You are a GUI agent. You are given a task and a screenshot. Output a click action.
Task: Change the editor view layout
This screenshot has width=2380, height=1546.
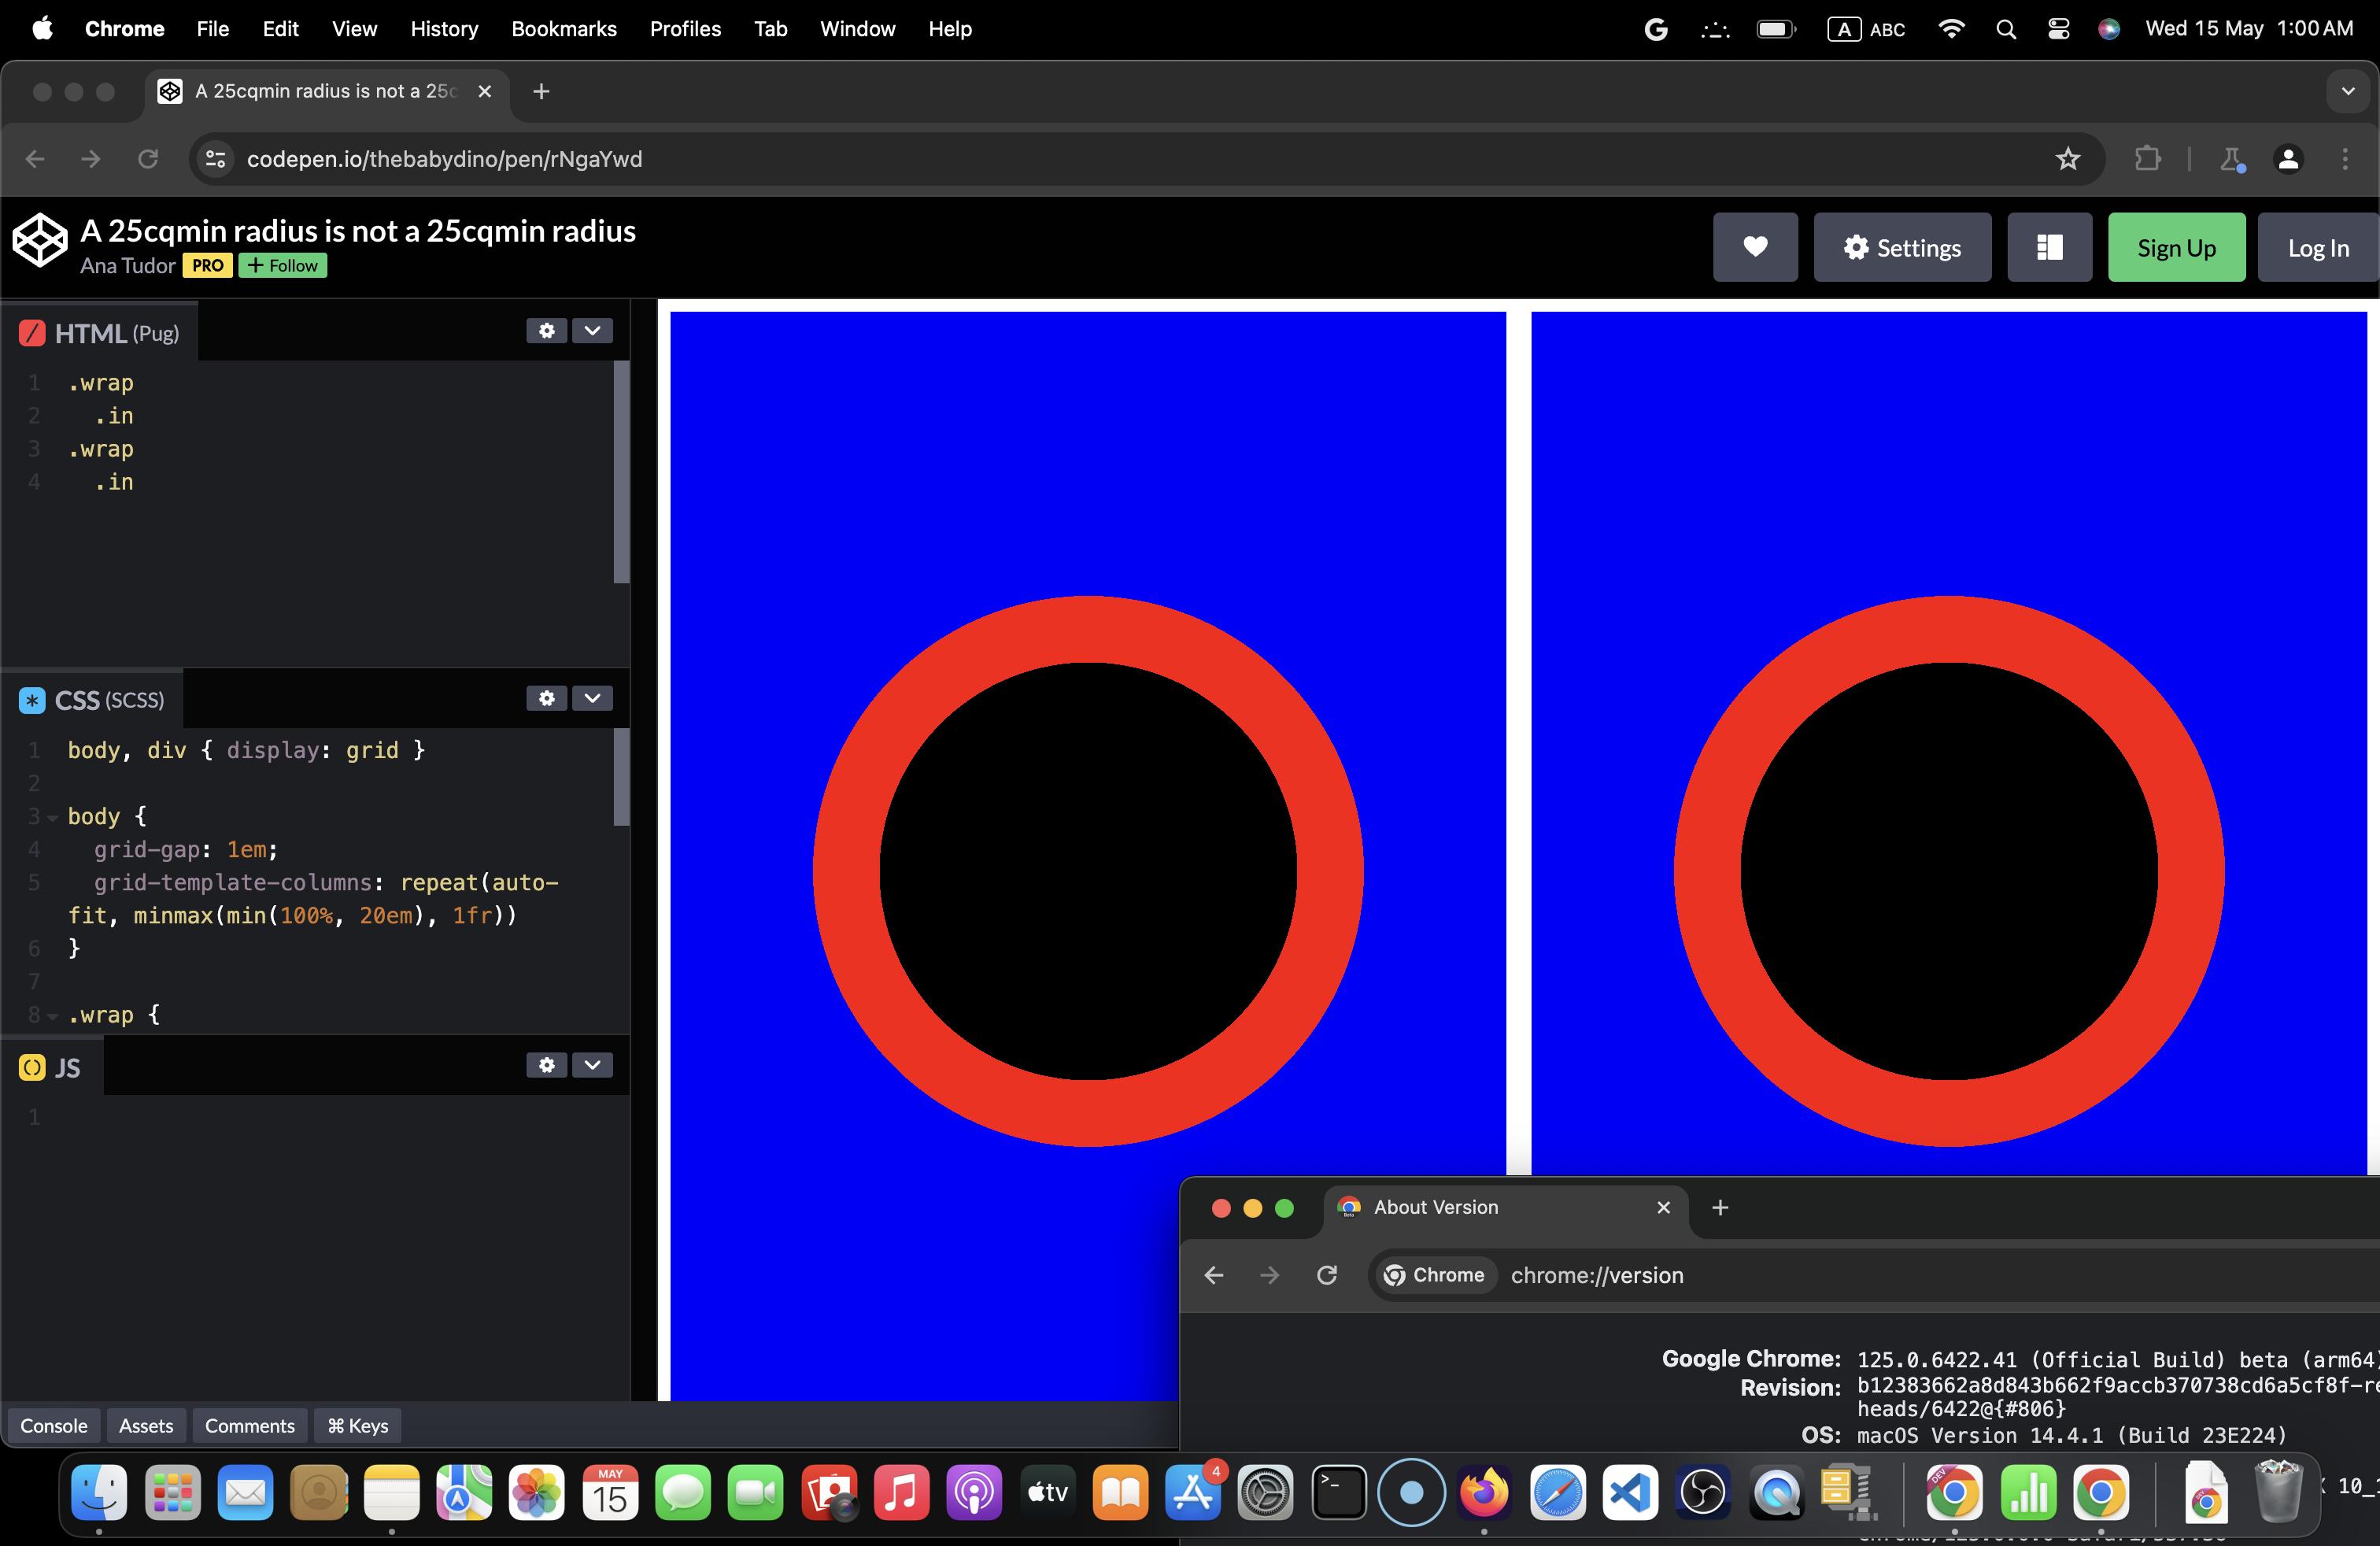point(2049,247)
